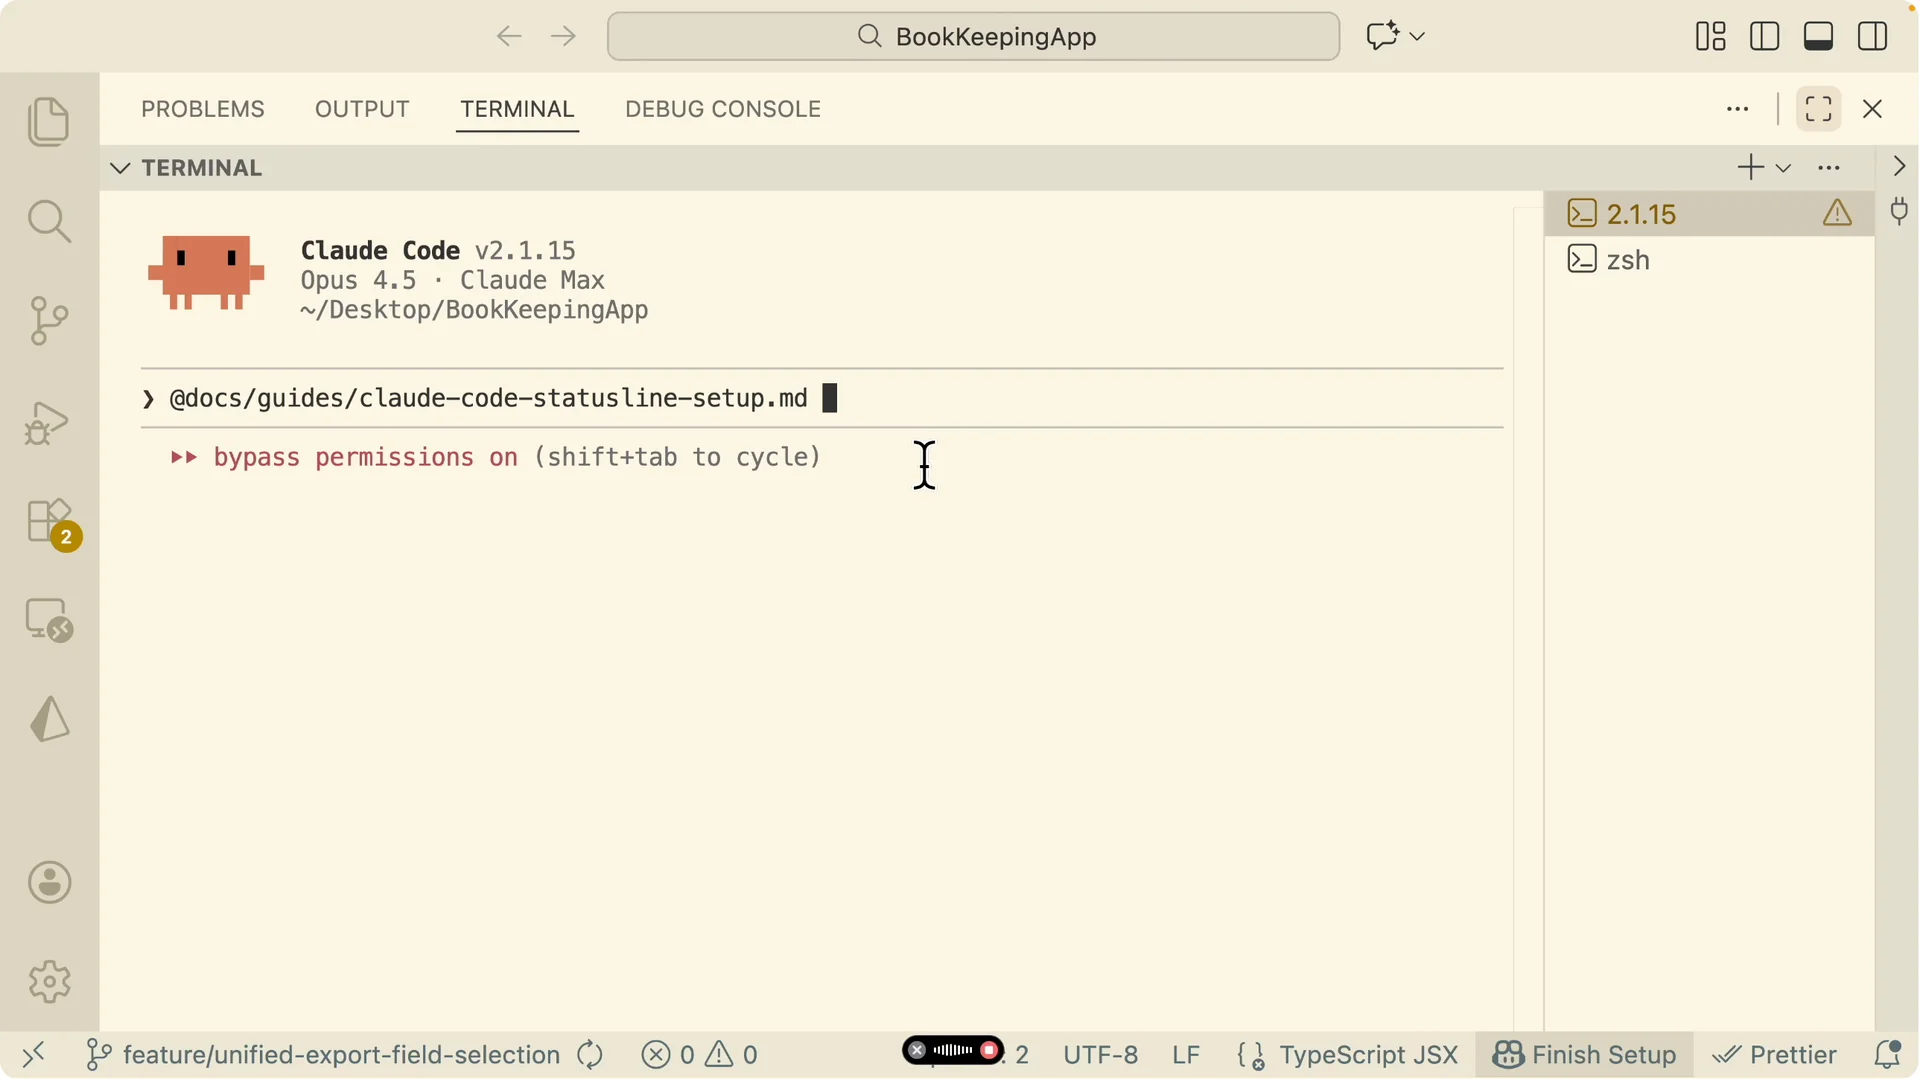
Task: Close the bottom panel
Action: tap(1873, 109)
